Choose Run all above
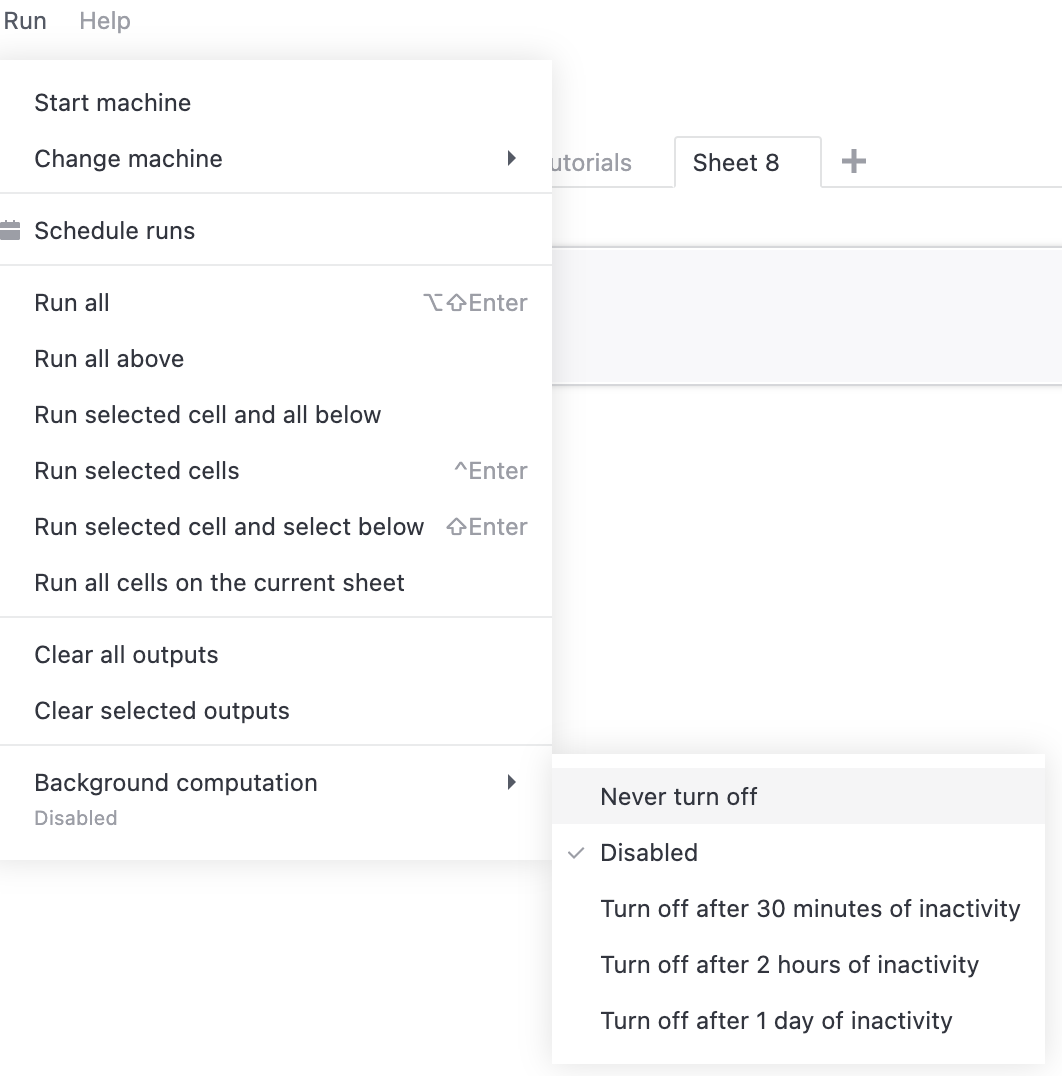Screen dimensions: 1062x1076 108,358
